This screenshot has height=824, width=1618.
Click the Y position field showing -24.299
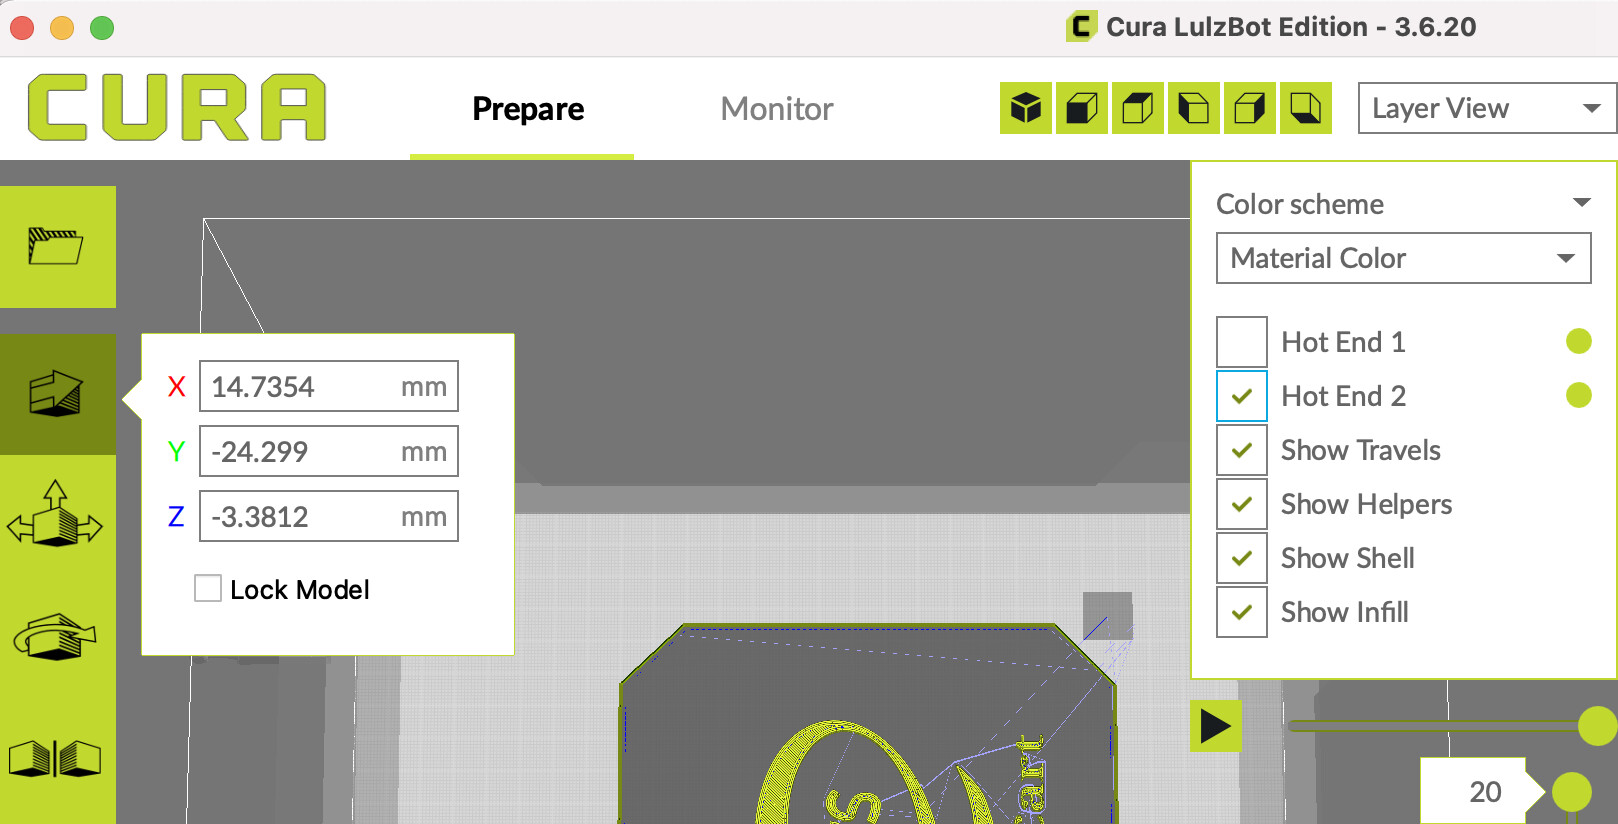pos(329,451)
